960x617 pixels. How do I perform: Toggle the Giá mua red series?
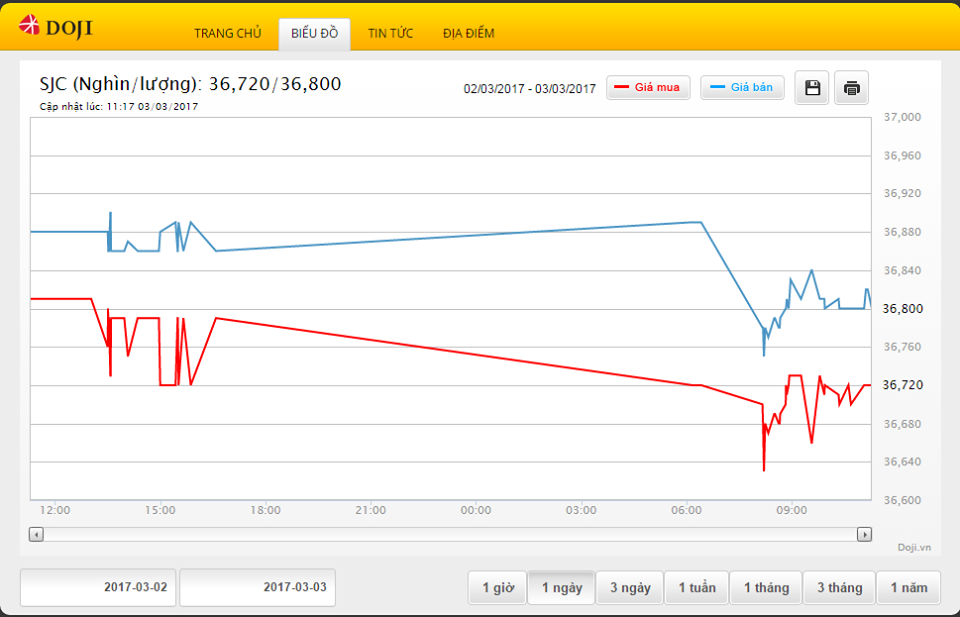(648, 88)
